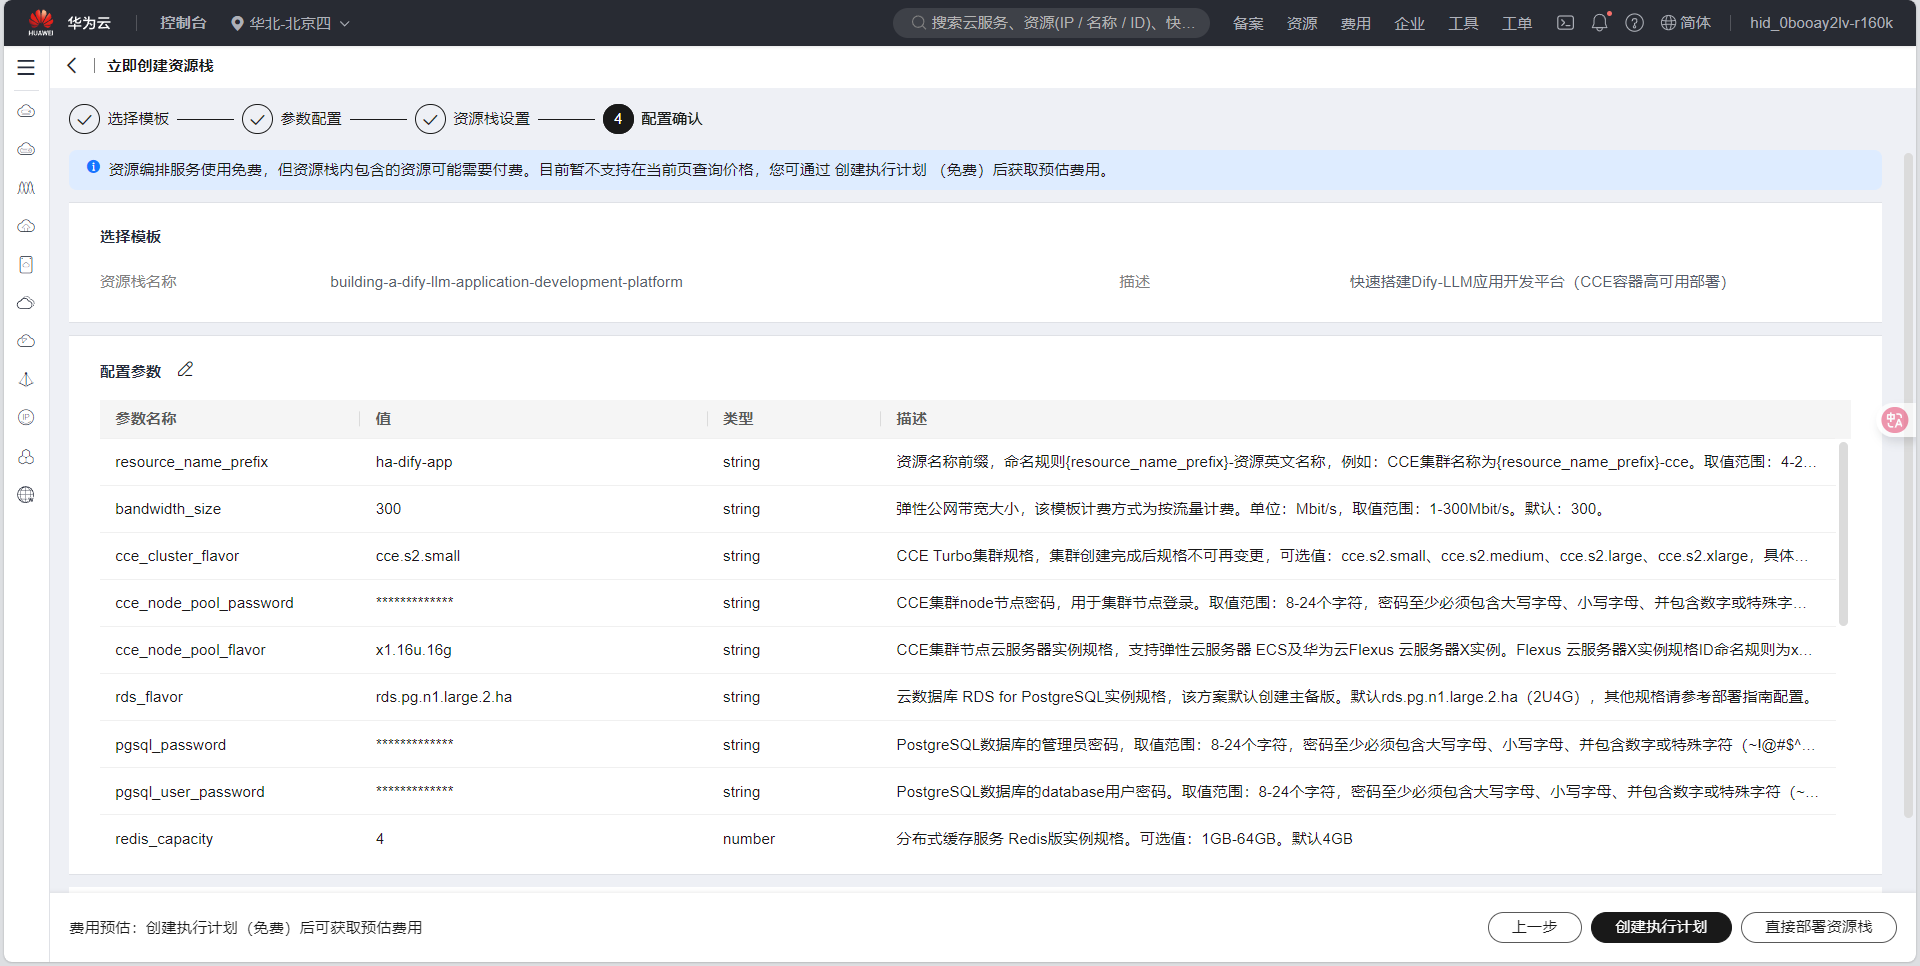This screenshot has height=966, width=1920.
Task: Click the 值 column header
Action: [x=383, y=419]
